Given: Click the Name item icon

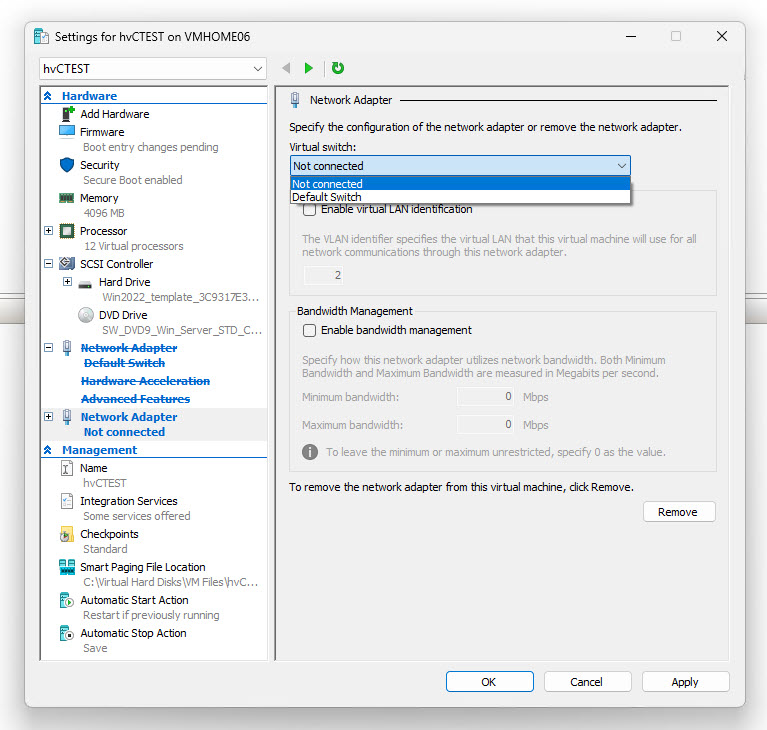Looking at the screenshot, I should 67,468.
